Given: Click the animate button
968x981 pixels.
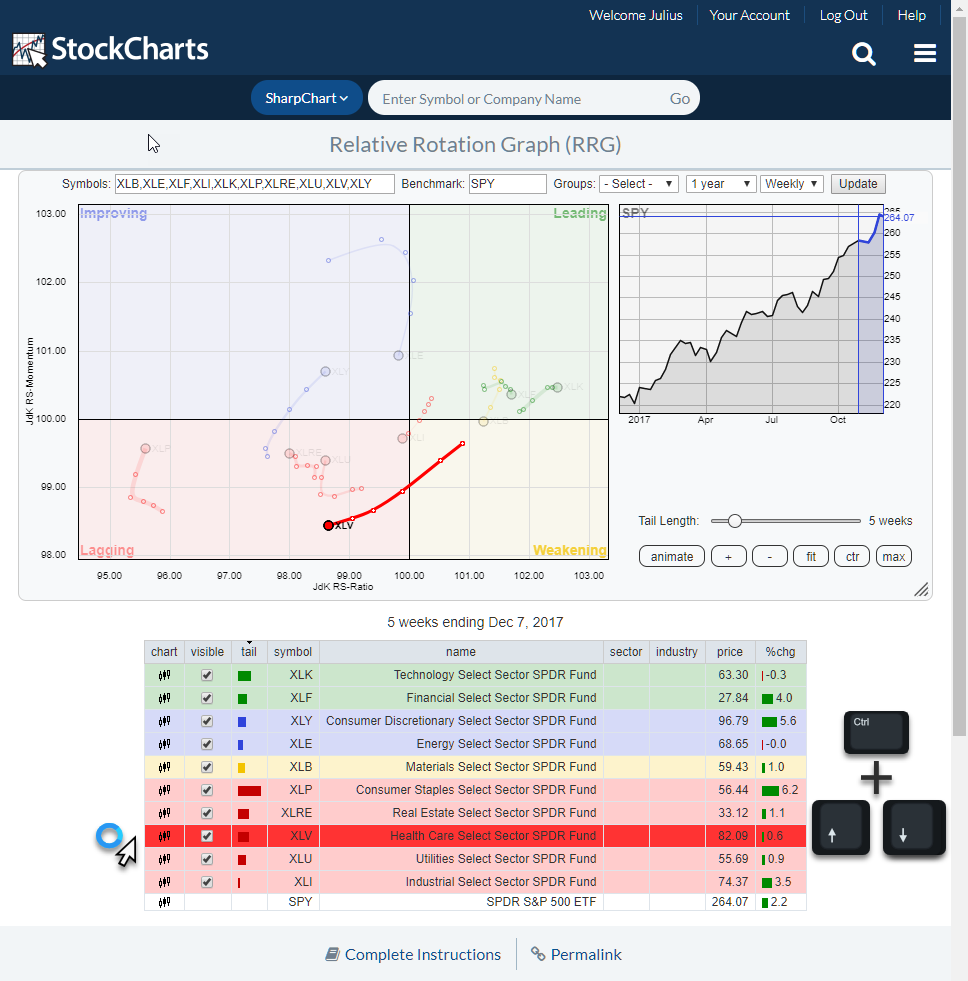Looking at the screenshot, I should 671,556.
